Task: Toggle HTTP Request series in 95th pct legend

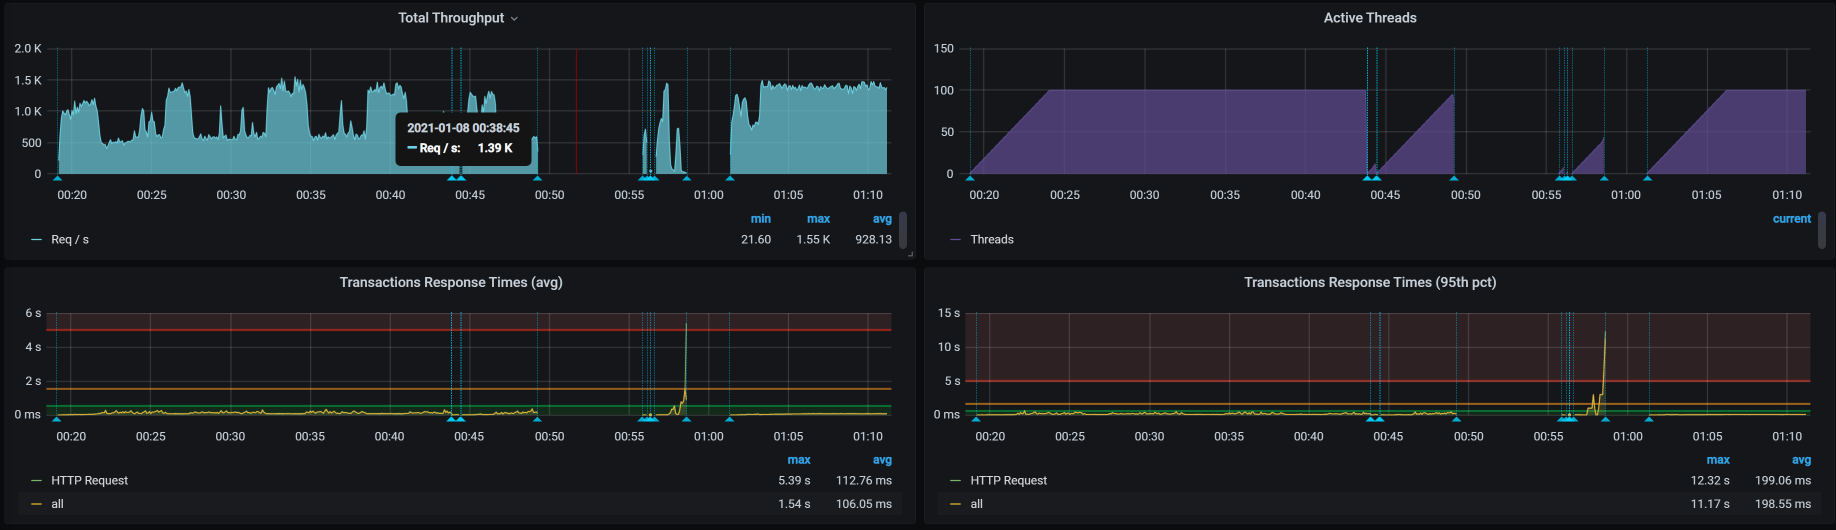Action: (x=1008, y=481)
